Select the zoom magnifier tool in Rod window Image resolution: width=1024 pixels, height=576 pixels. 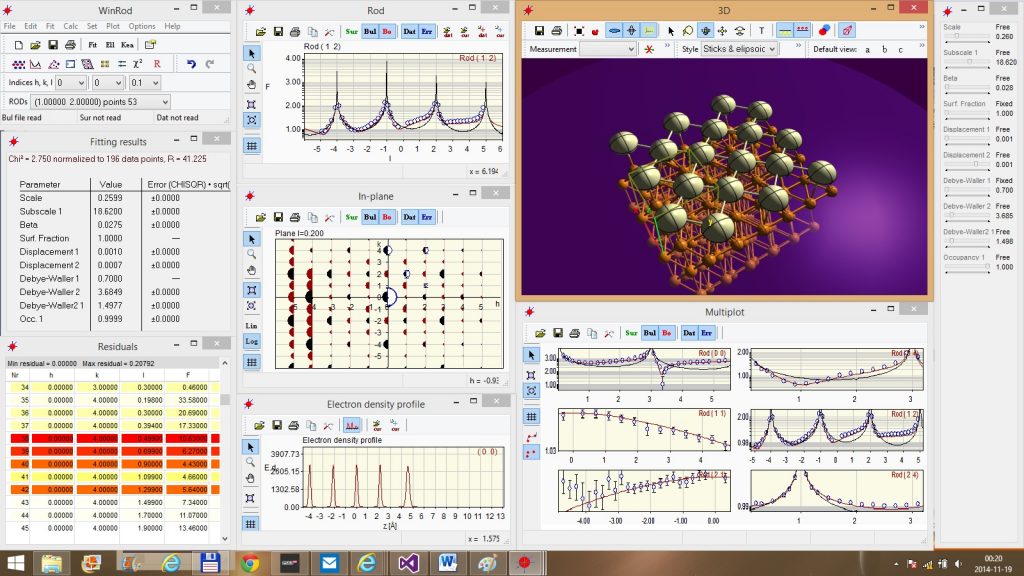(251, 69)
